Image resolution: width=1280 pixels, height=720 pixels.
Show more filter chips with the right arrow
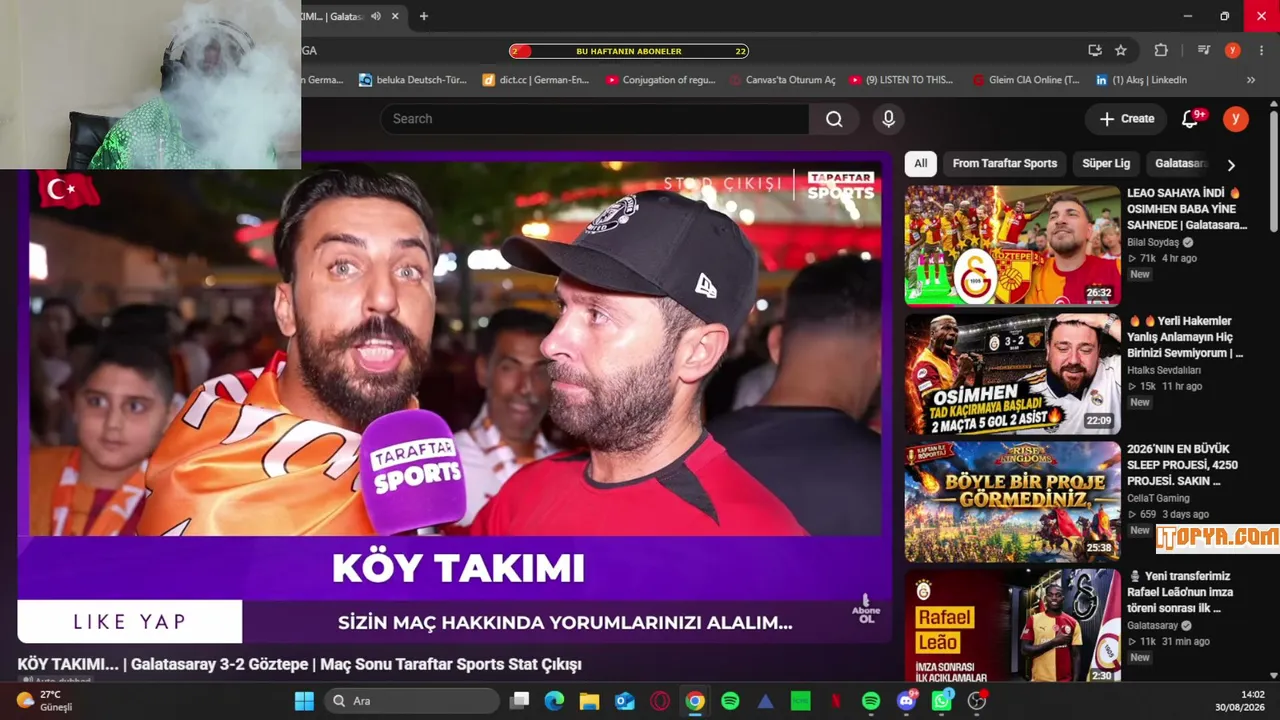pyautogui.click(x=1231, y=165)
